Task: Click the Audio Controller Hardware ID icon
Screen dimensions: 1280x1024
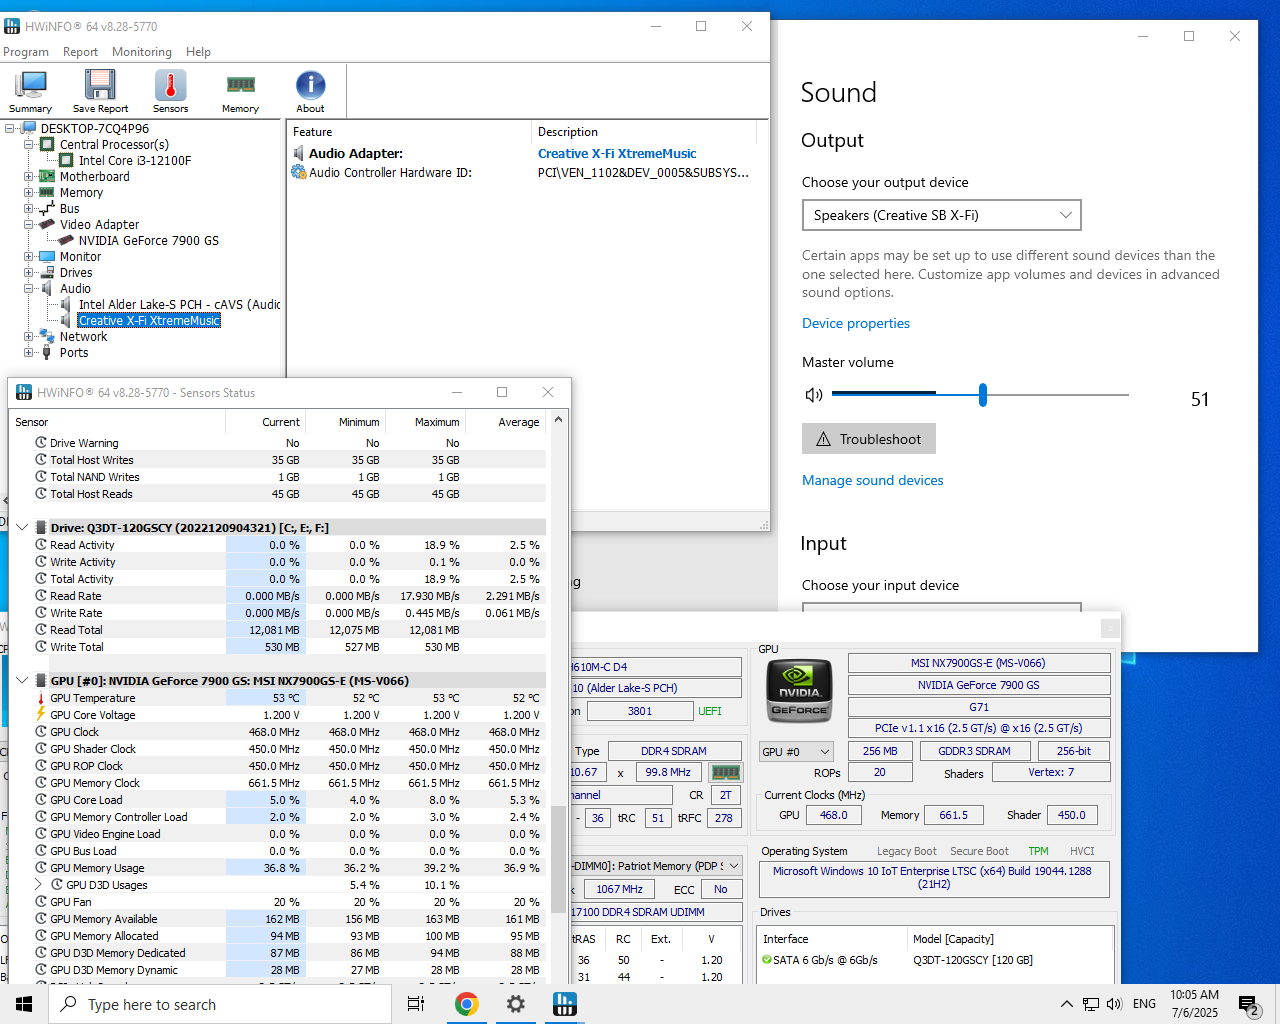Action: coord(298,172)
